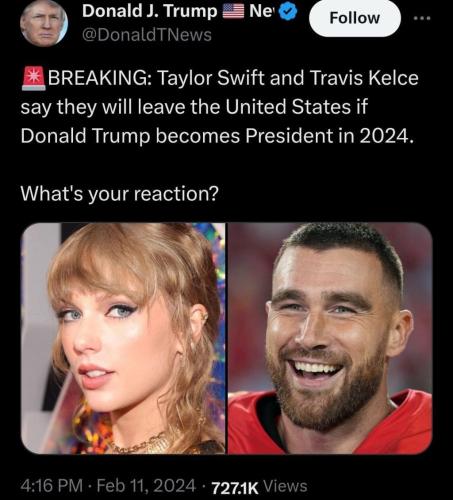This screenshot has width=453, height=500.
Task: Click the red siren emoji before BREAKING
Action: 33,79
